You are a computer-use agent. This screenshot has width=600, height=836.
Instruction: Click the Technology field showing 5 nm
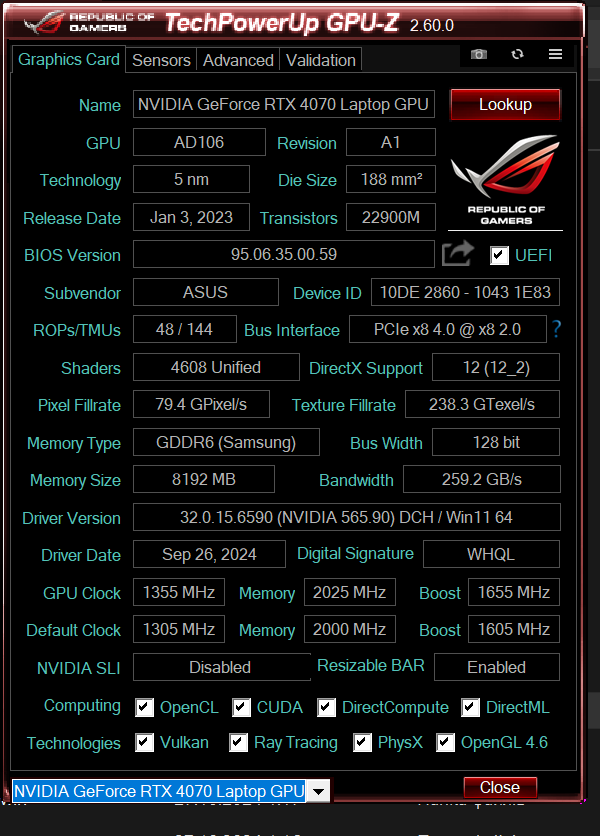[191, 179]
